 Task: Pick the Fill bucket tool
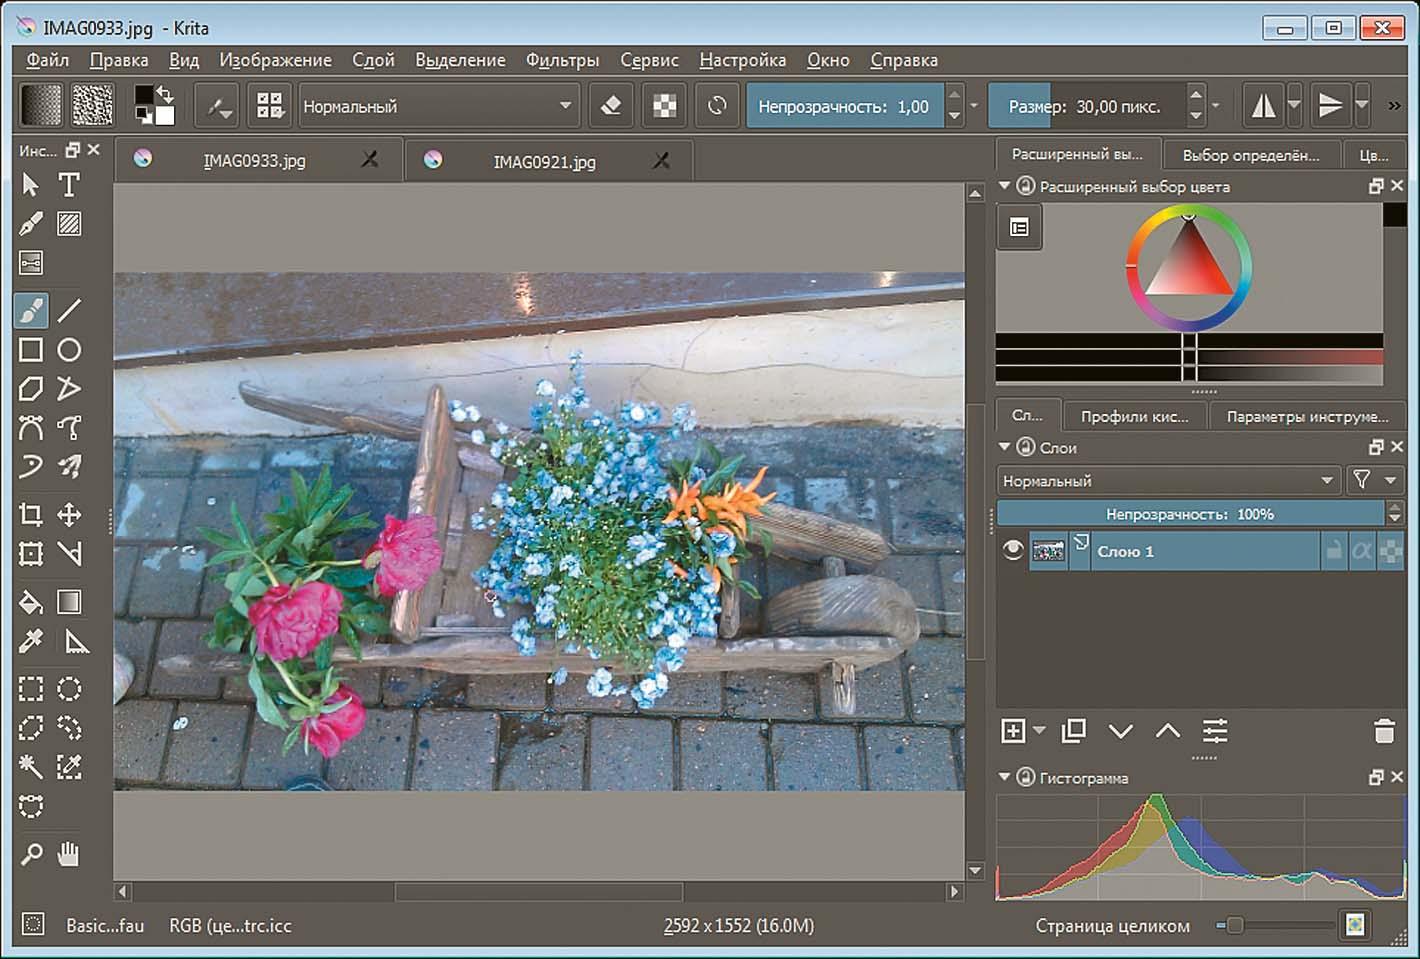[x=31, y=602]
